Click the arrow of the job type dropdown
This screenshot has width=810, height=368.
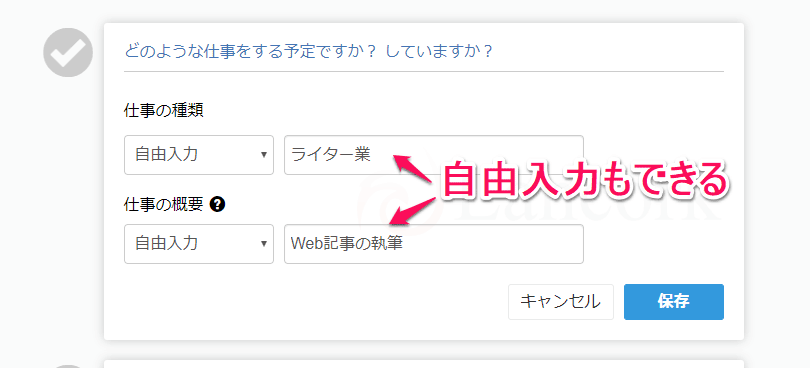263,155
